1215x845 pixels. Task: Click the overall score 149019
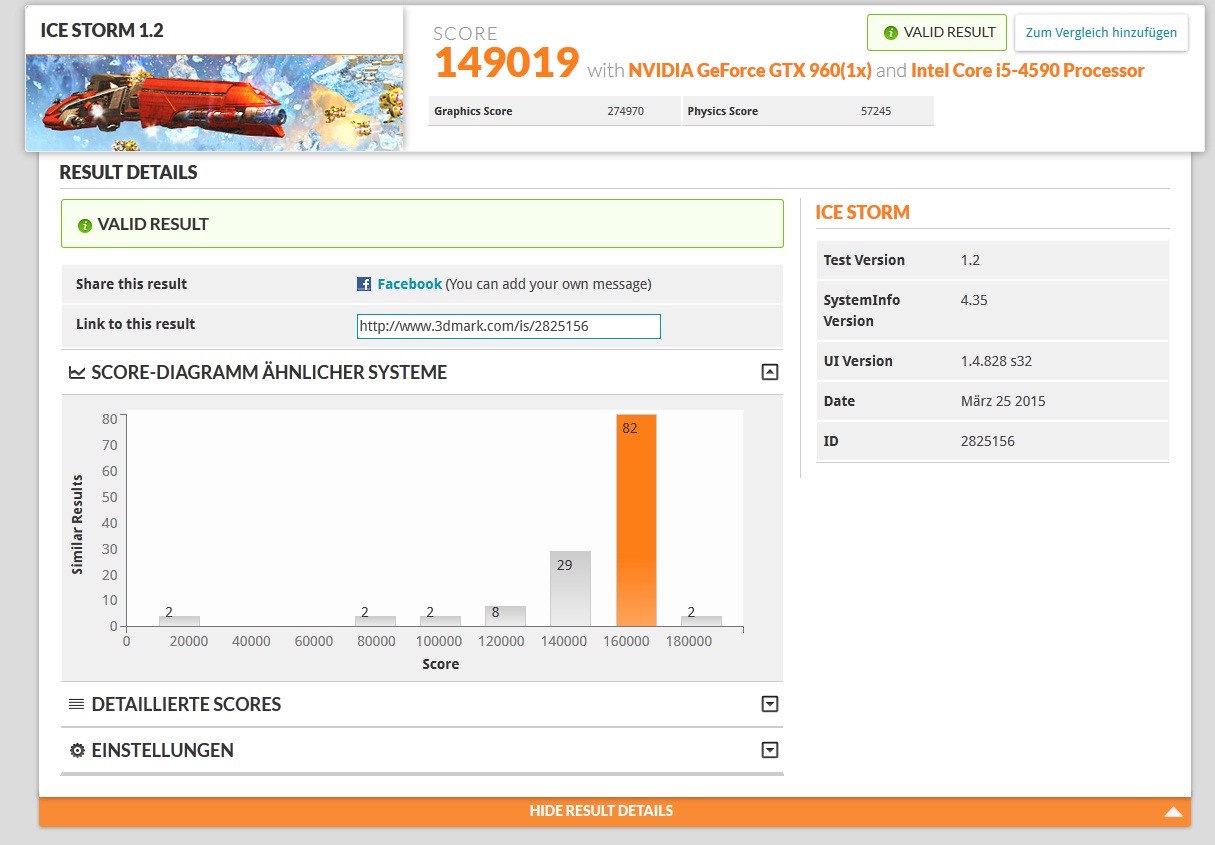(506, 62)
